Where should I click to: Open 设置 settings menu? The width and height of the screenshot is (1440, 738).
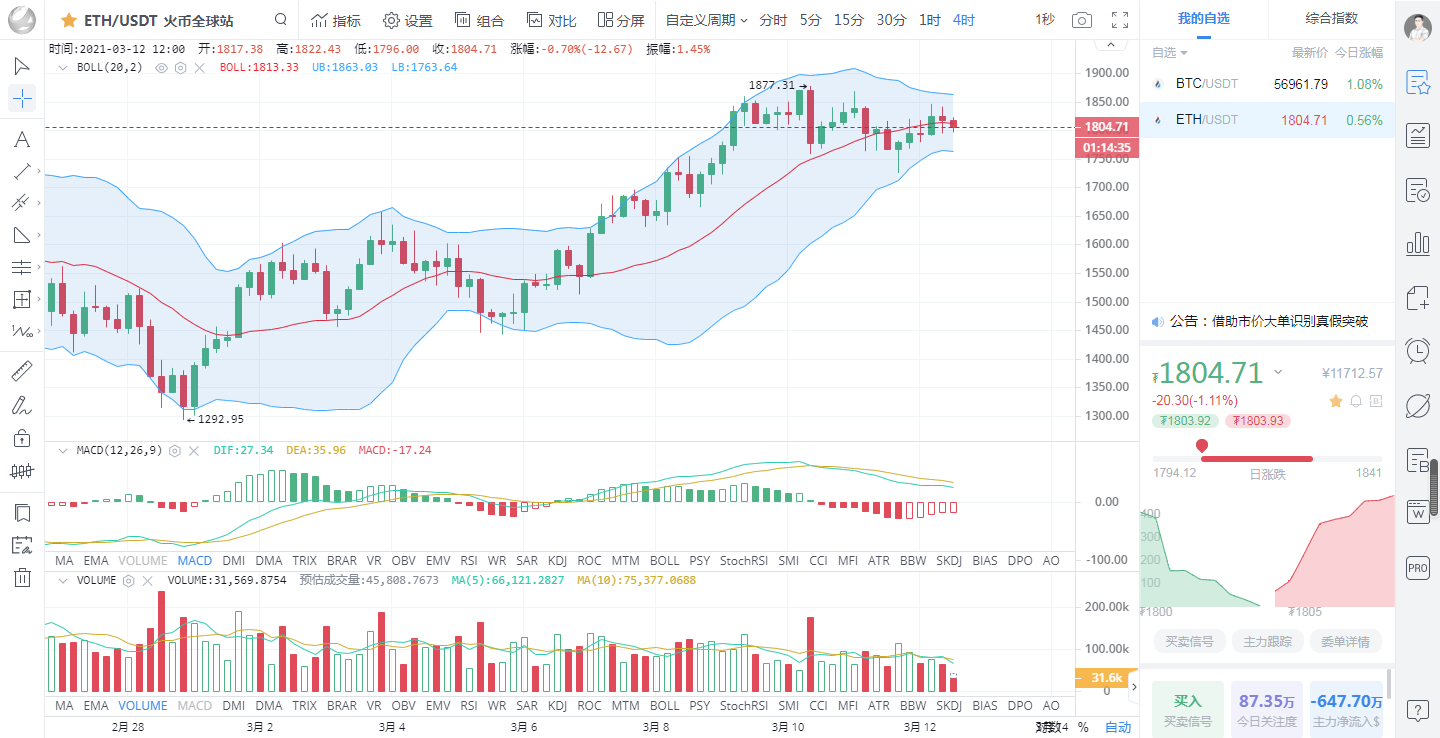click(x=408, y=20)
